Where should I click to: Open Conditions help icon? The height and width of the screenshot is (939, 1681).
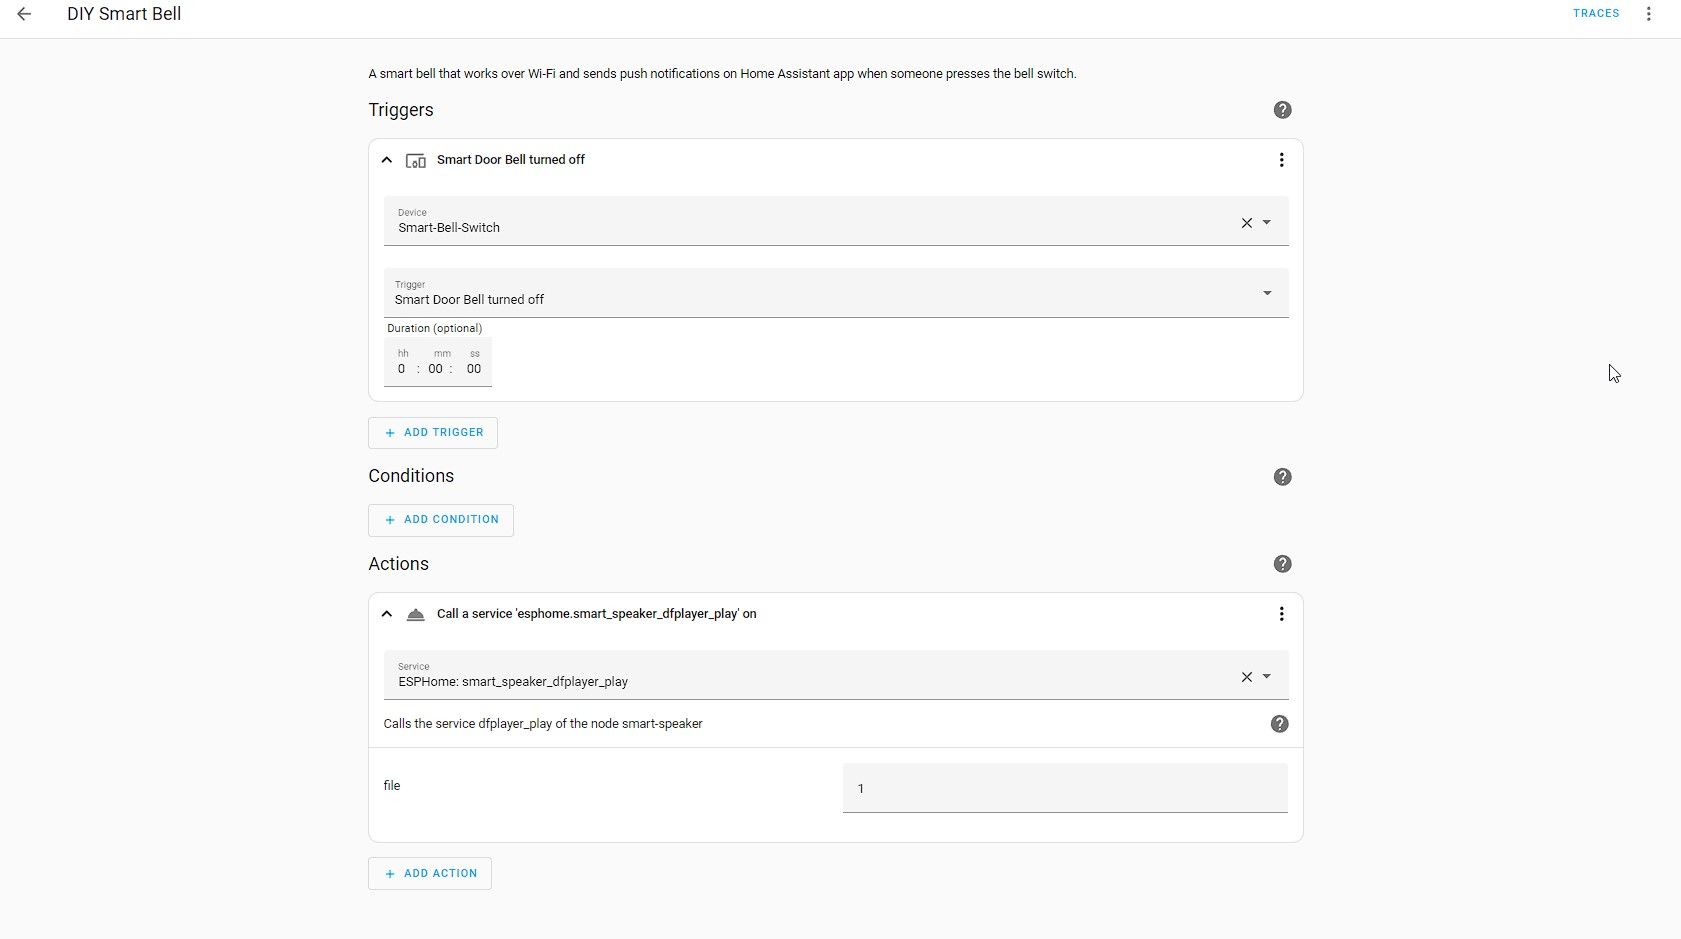(1282, 477)
